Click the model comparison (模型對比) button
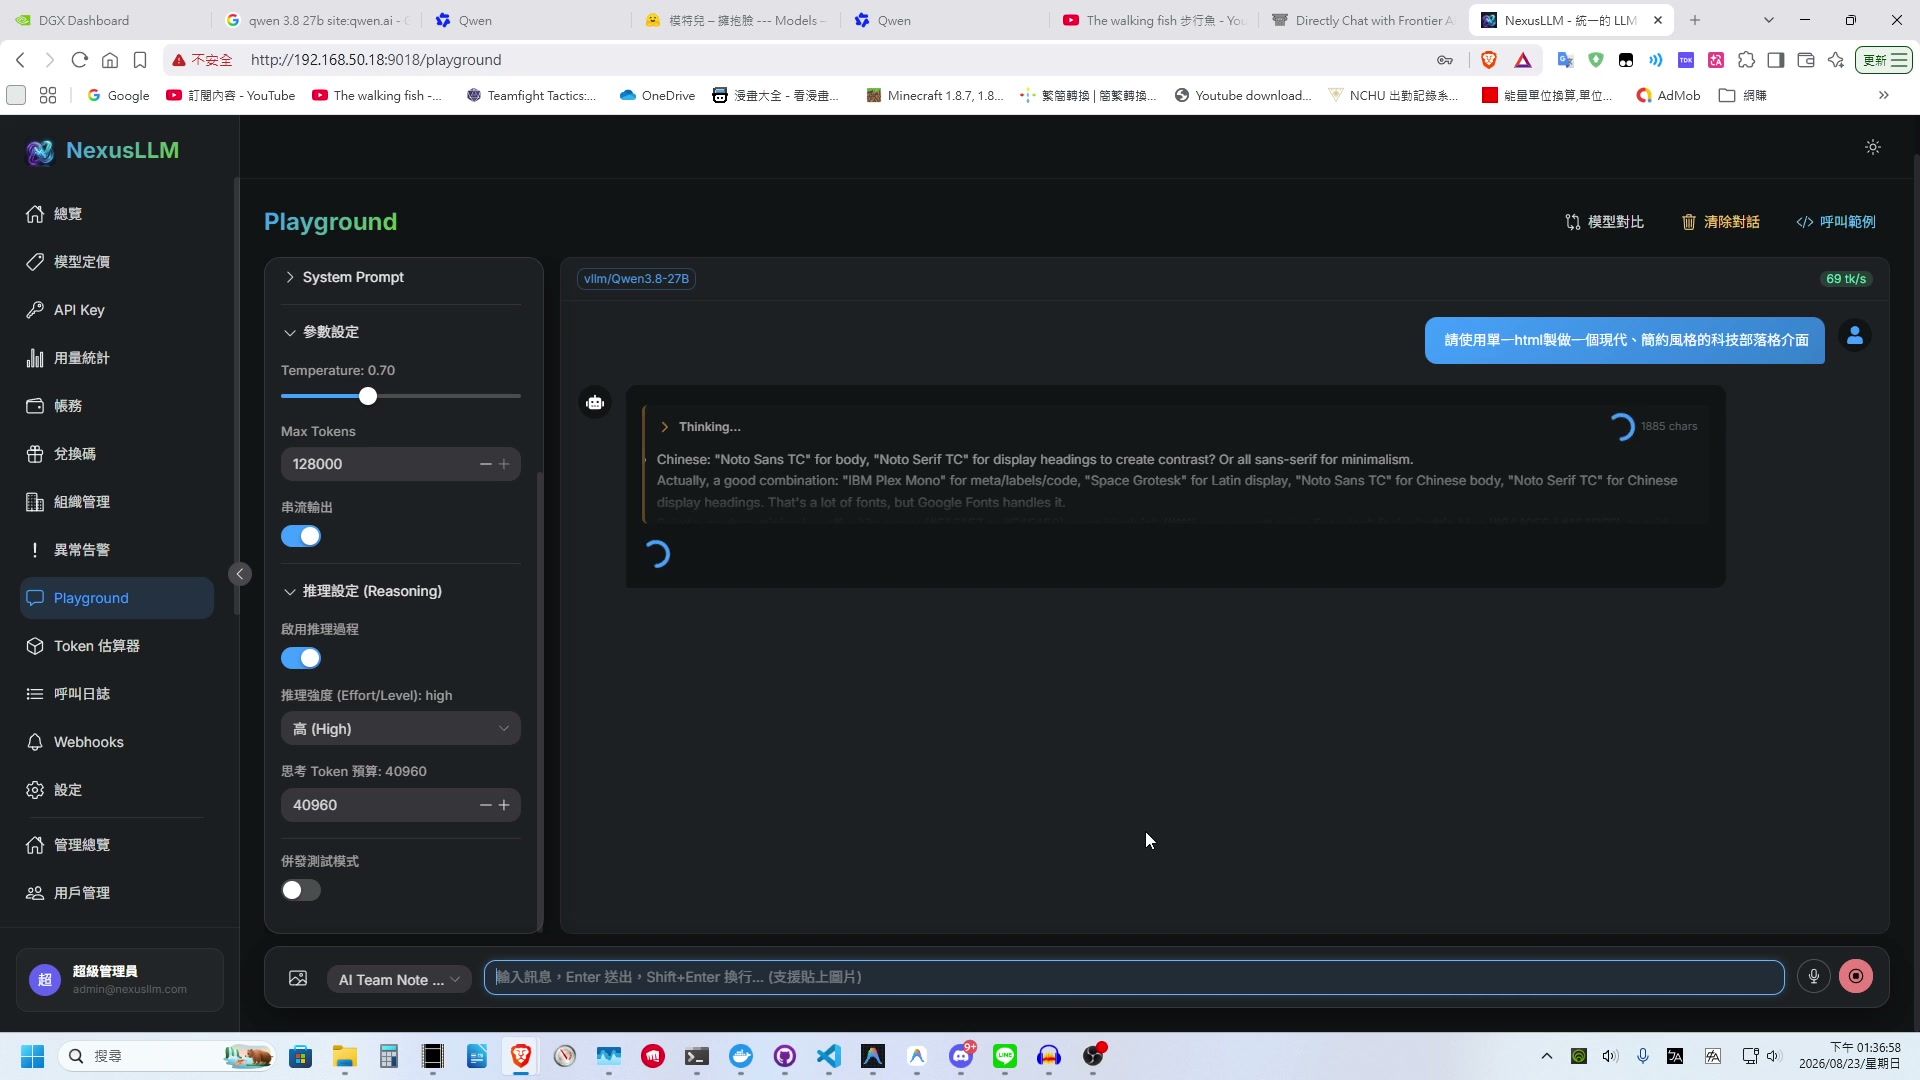 [1604, 222]
